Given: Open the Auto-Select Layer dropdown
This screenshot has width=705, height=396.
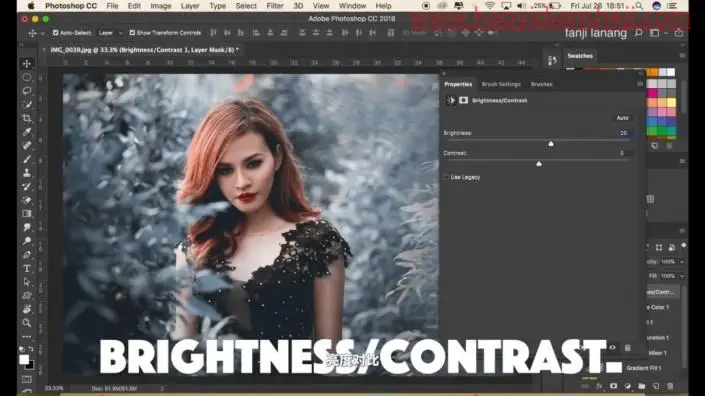Looking at the screenshot, I should point(110,33).
